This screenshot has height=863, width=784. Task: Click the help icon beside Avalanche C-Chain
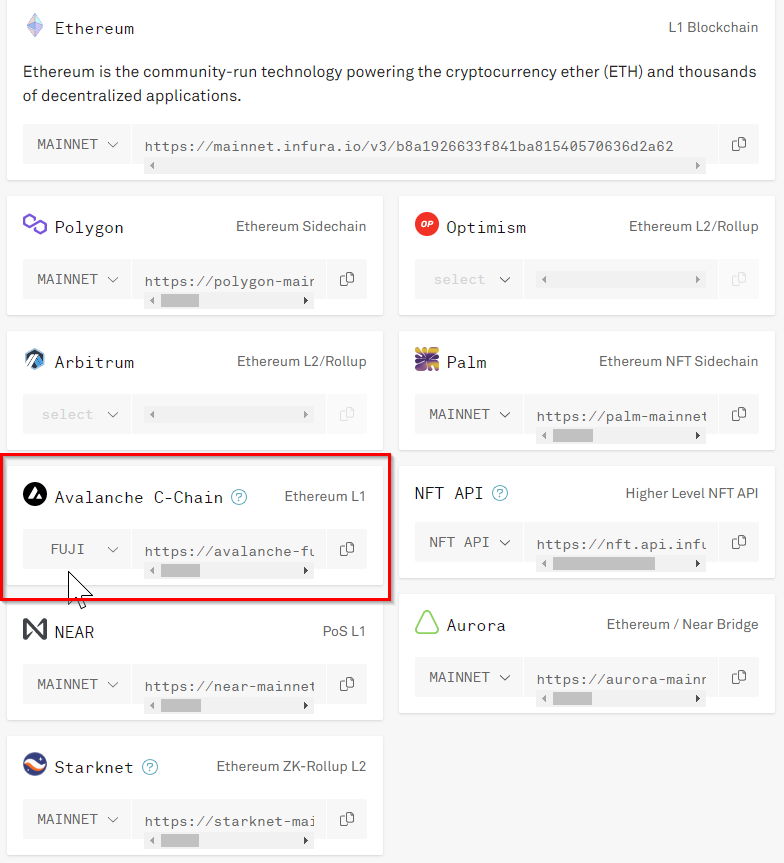point(239,497)
